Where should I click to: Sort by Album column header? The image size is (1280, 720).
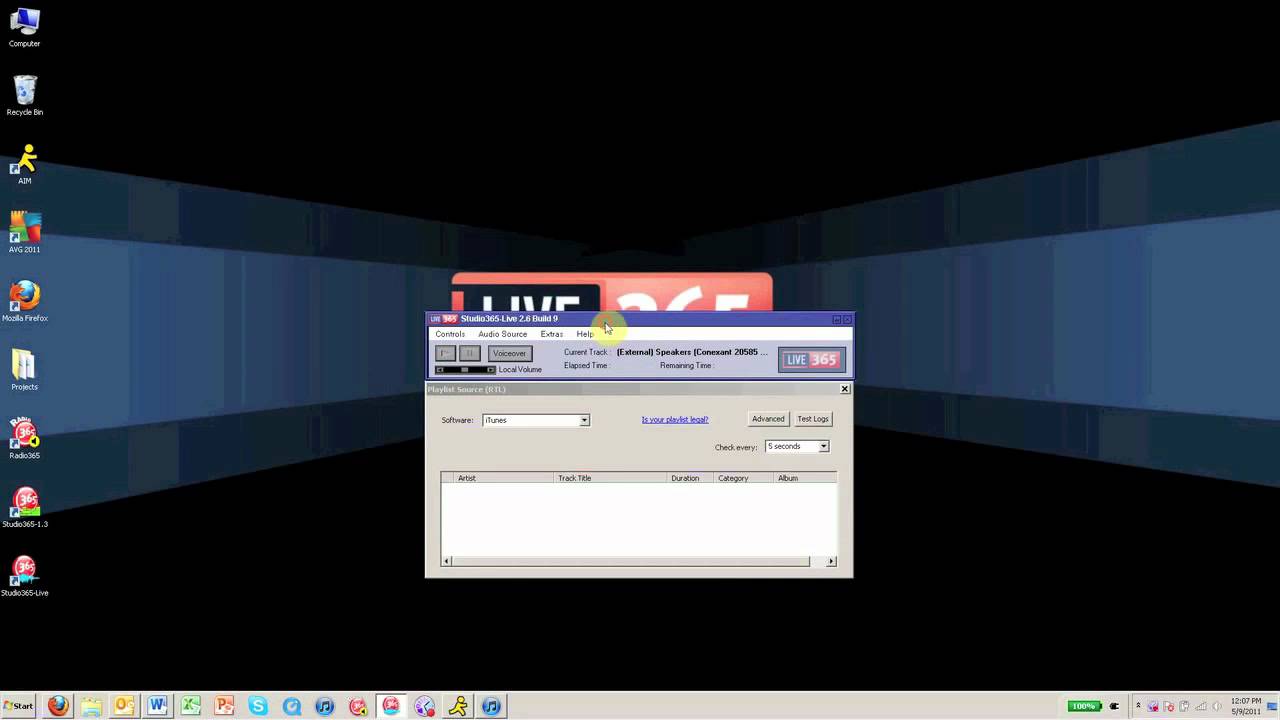click(x=805, y=478)
